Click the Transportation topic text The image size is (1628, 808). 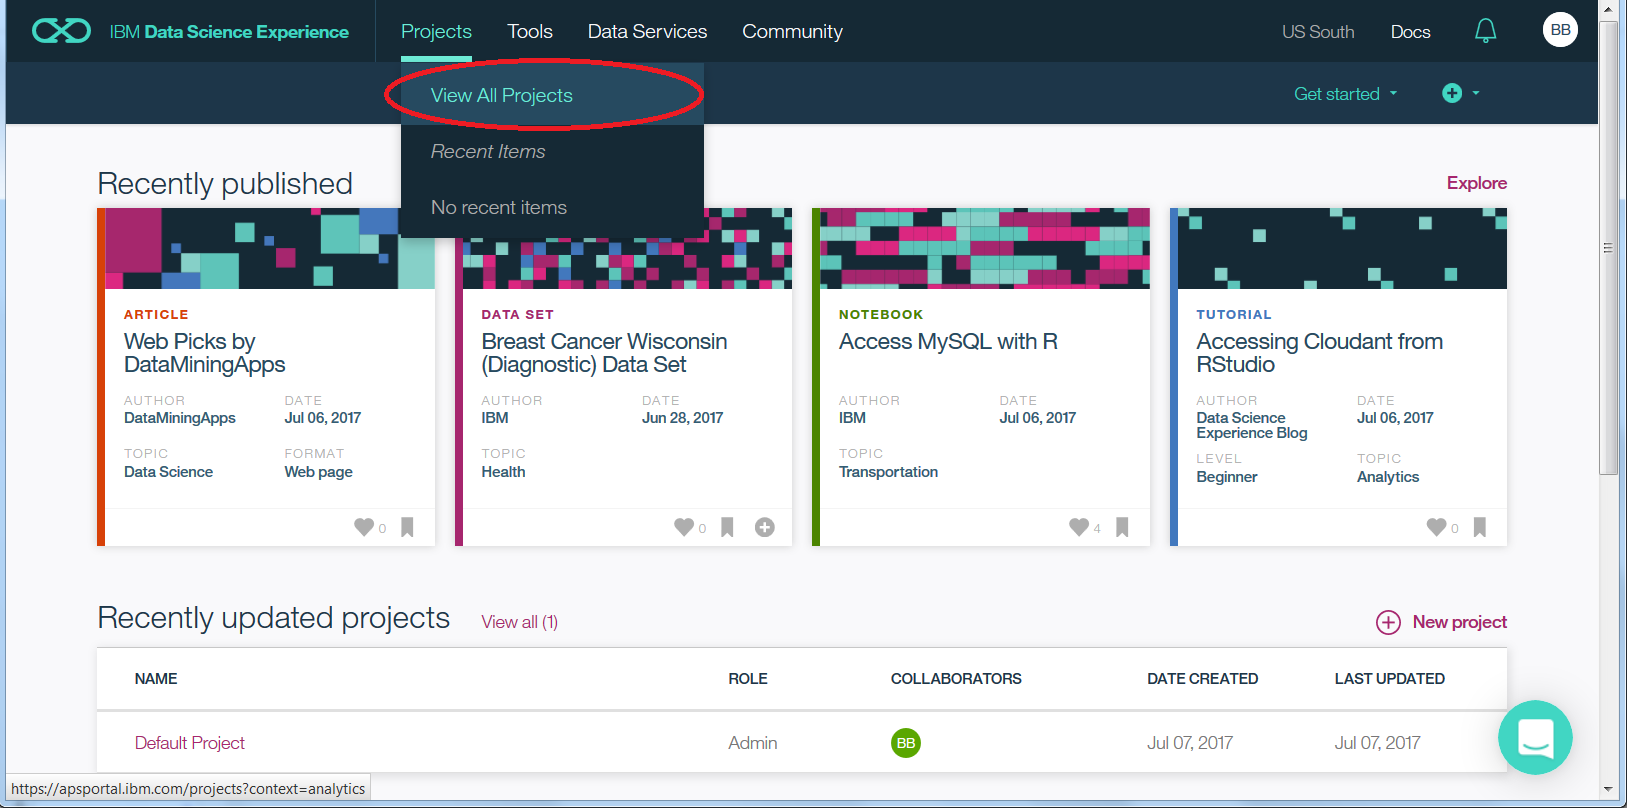888,472
